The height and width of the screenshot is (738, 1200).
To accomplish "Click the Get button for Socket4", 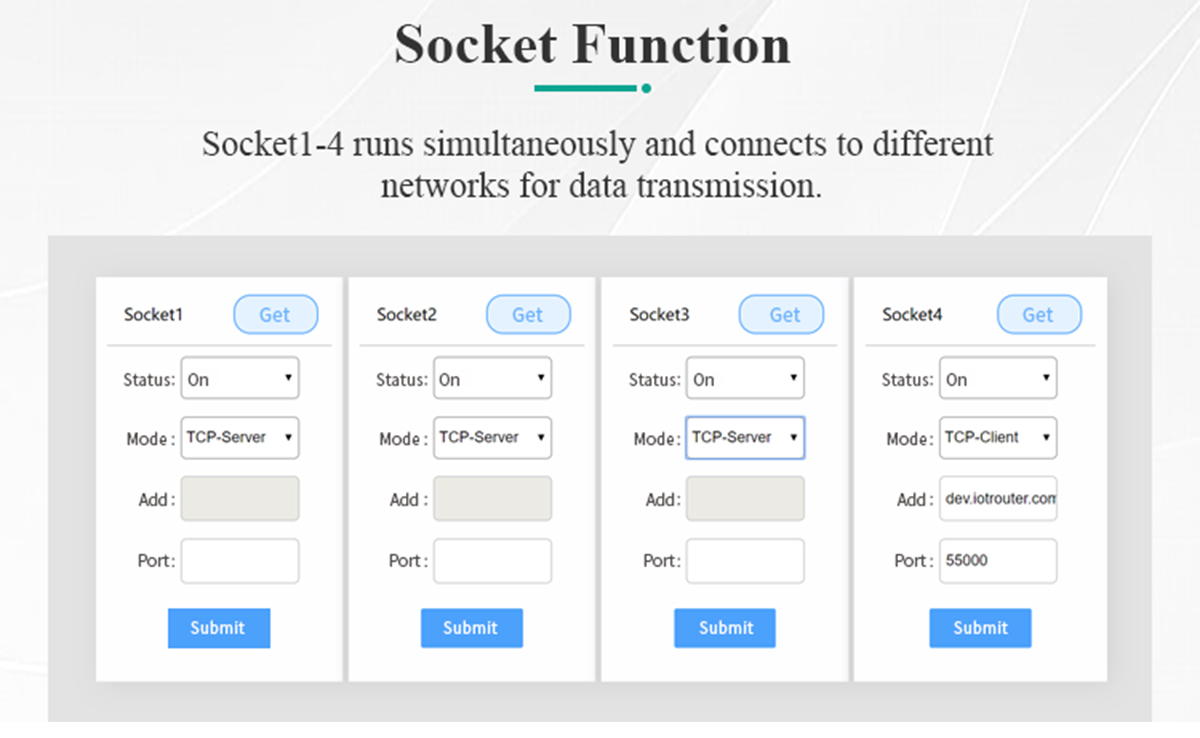I will [1039, 315].
